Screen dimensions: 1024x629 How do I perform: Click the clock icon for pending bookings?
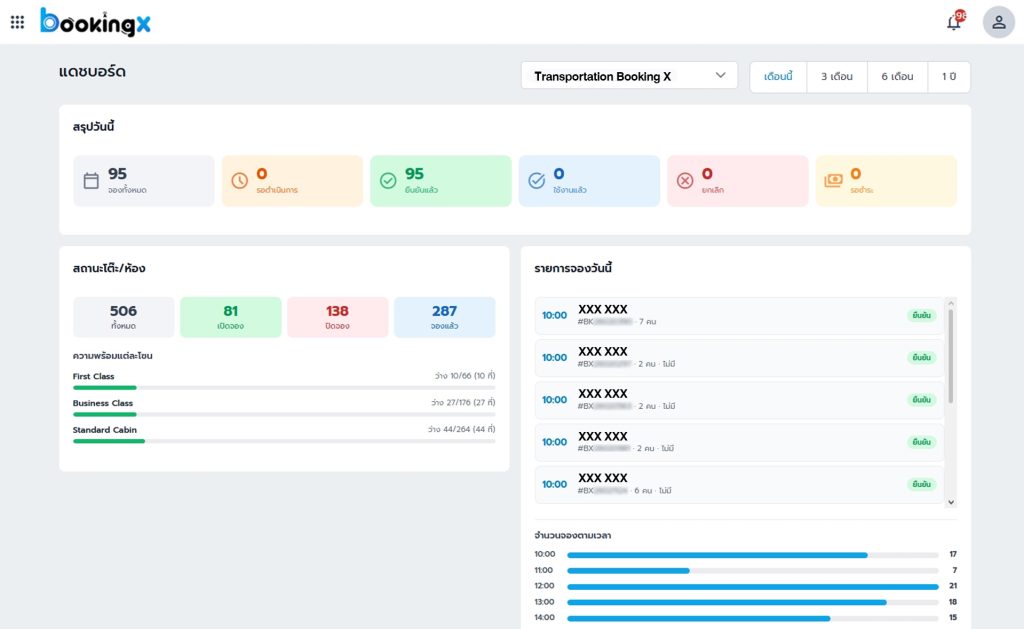click(x=239, y=181)
